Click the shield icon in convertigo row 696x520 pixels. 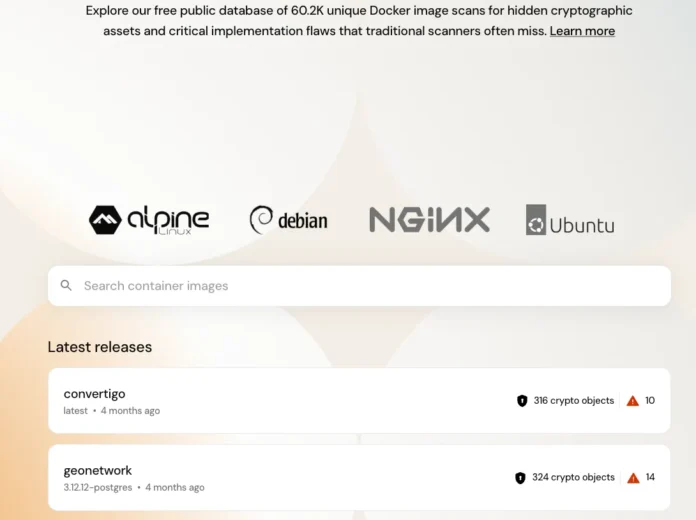(x=522, y=401)
